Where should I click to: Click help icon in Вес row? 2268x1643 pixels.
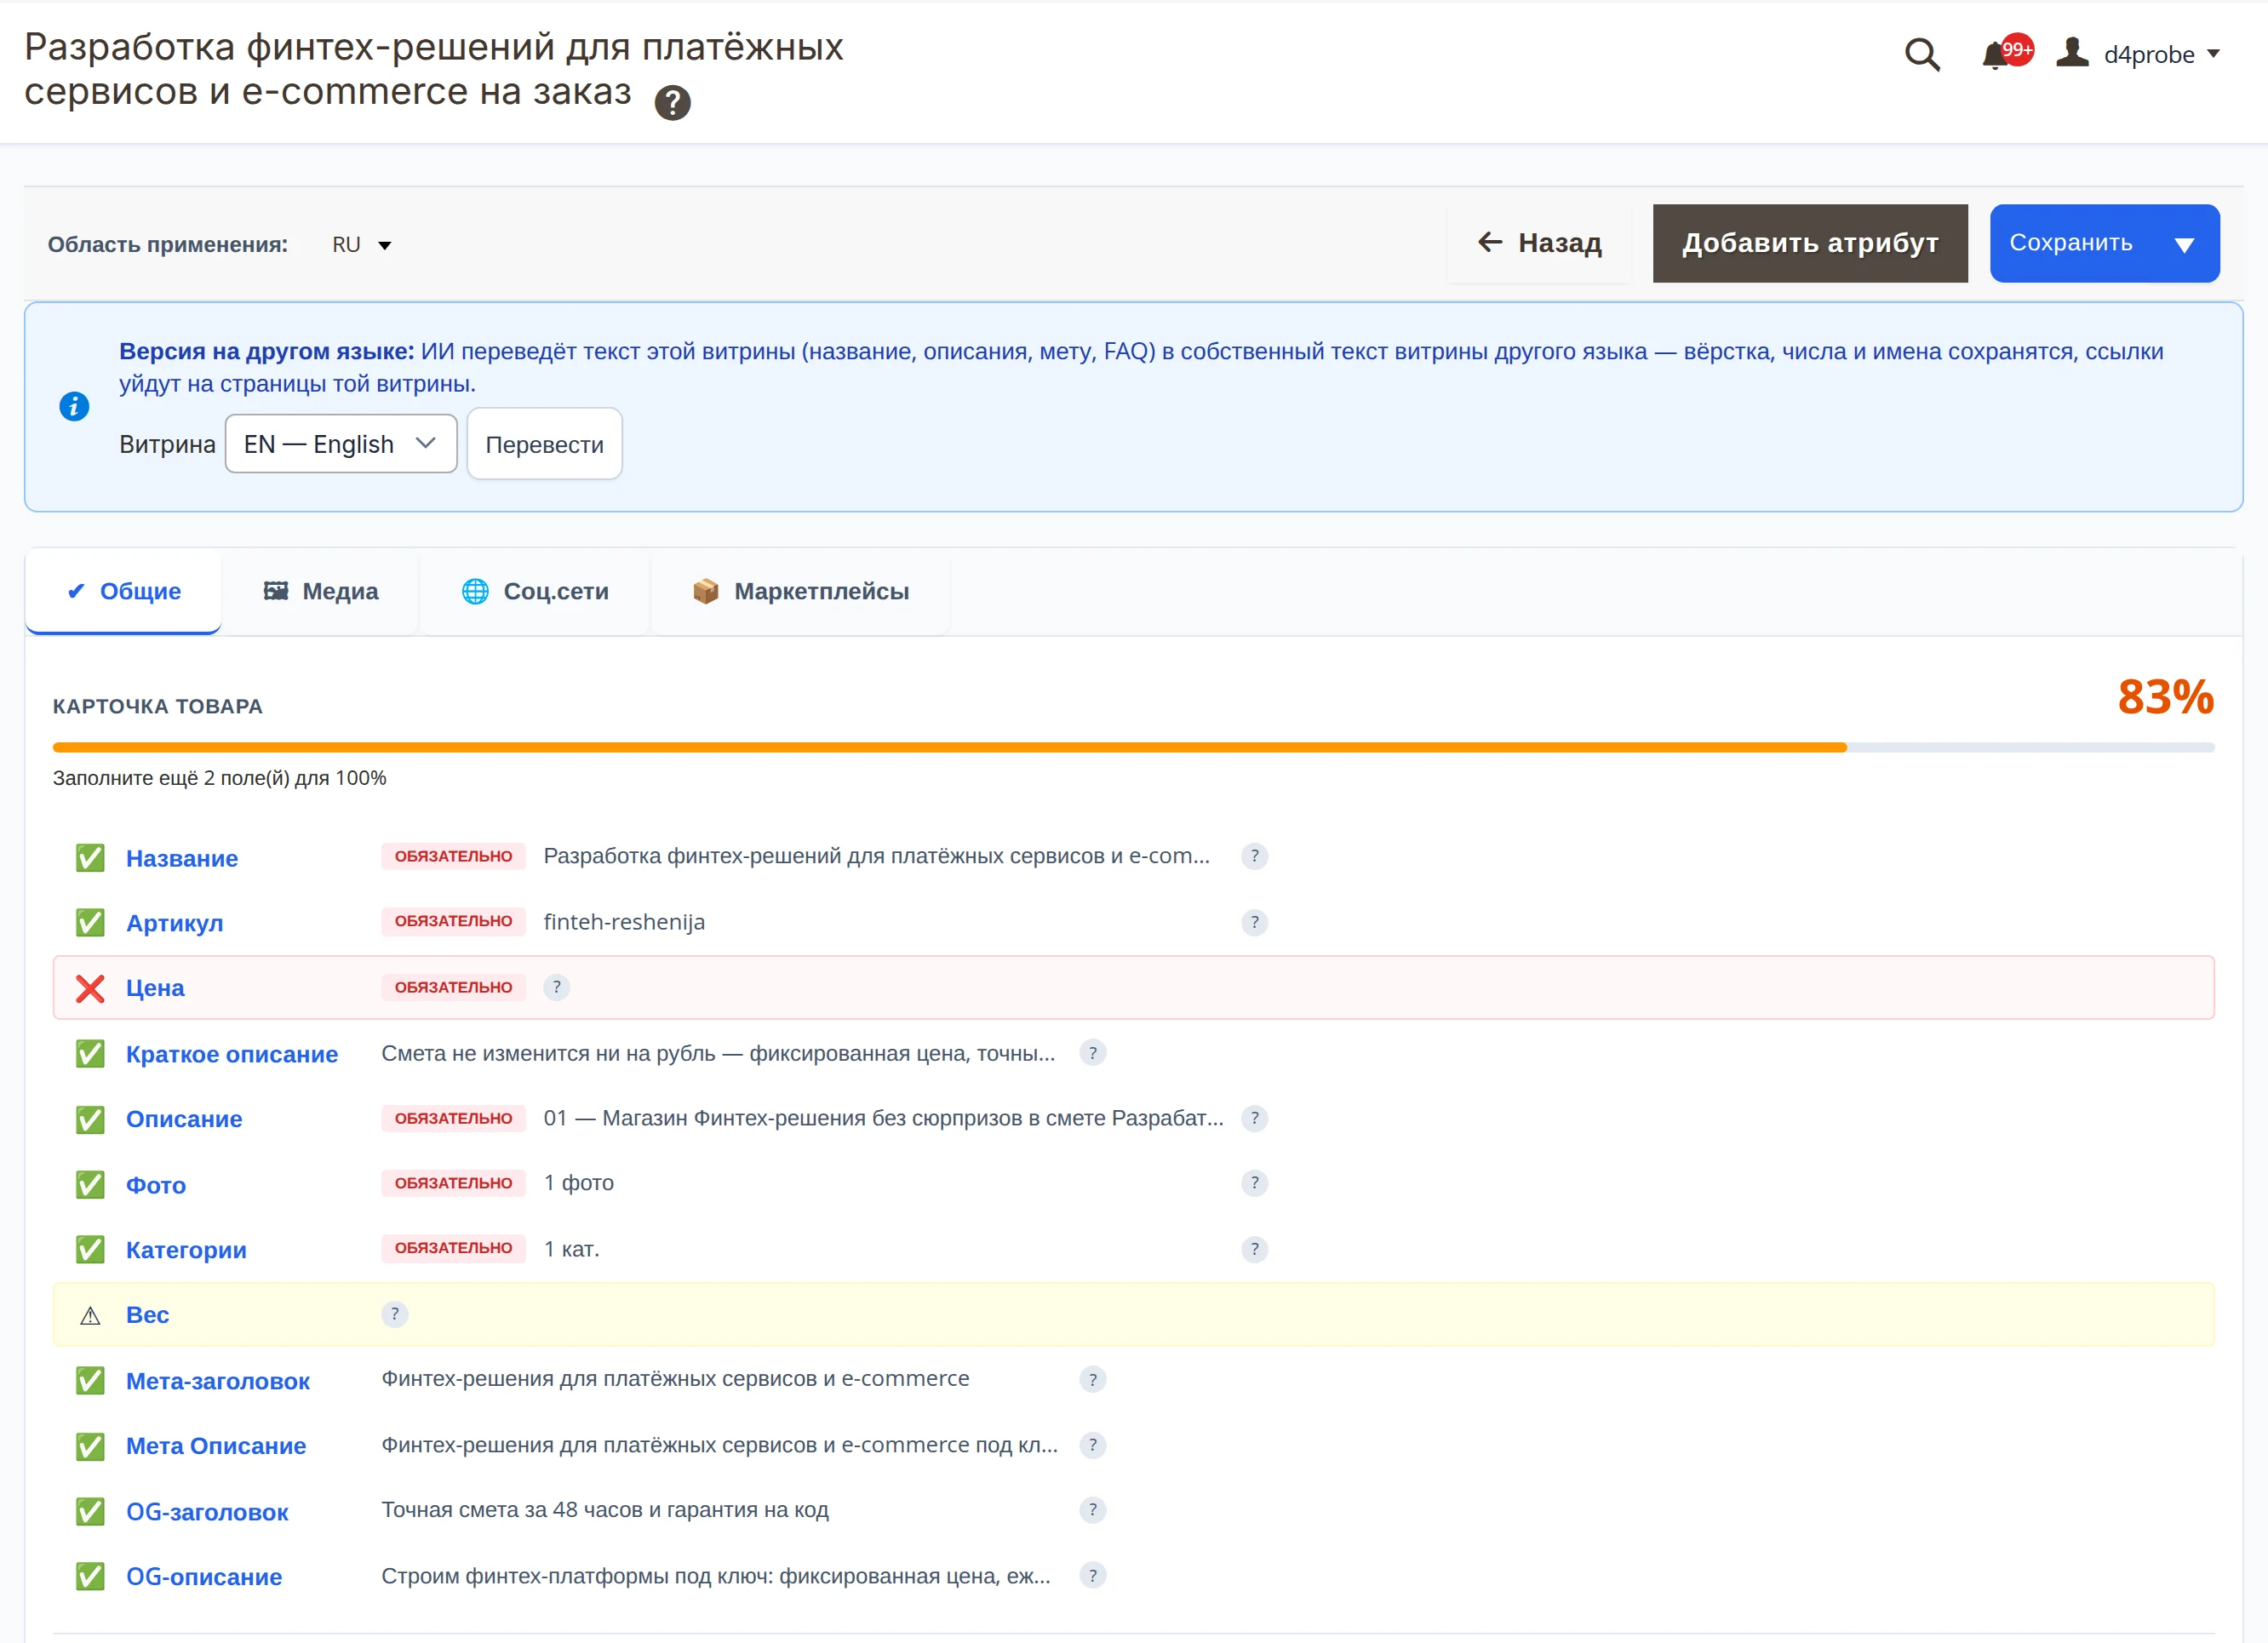tap(394, 1314)
